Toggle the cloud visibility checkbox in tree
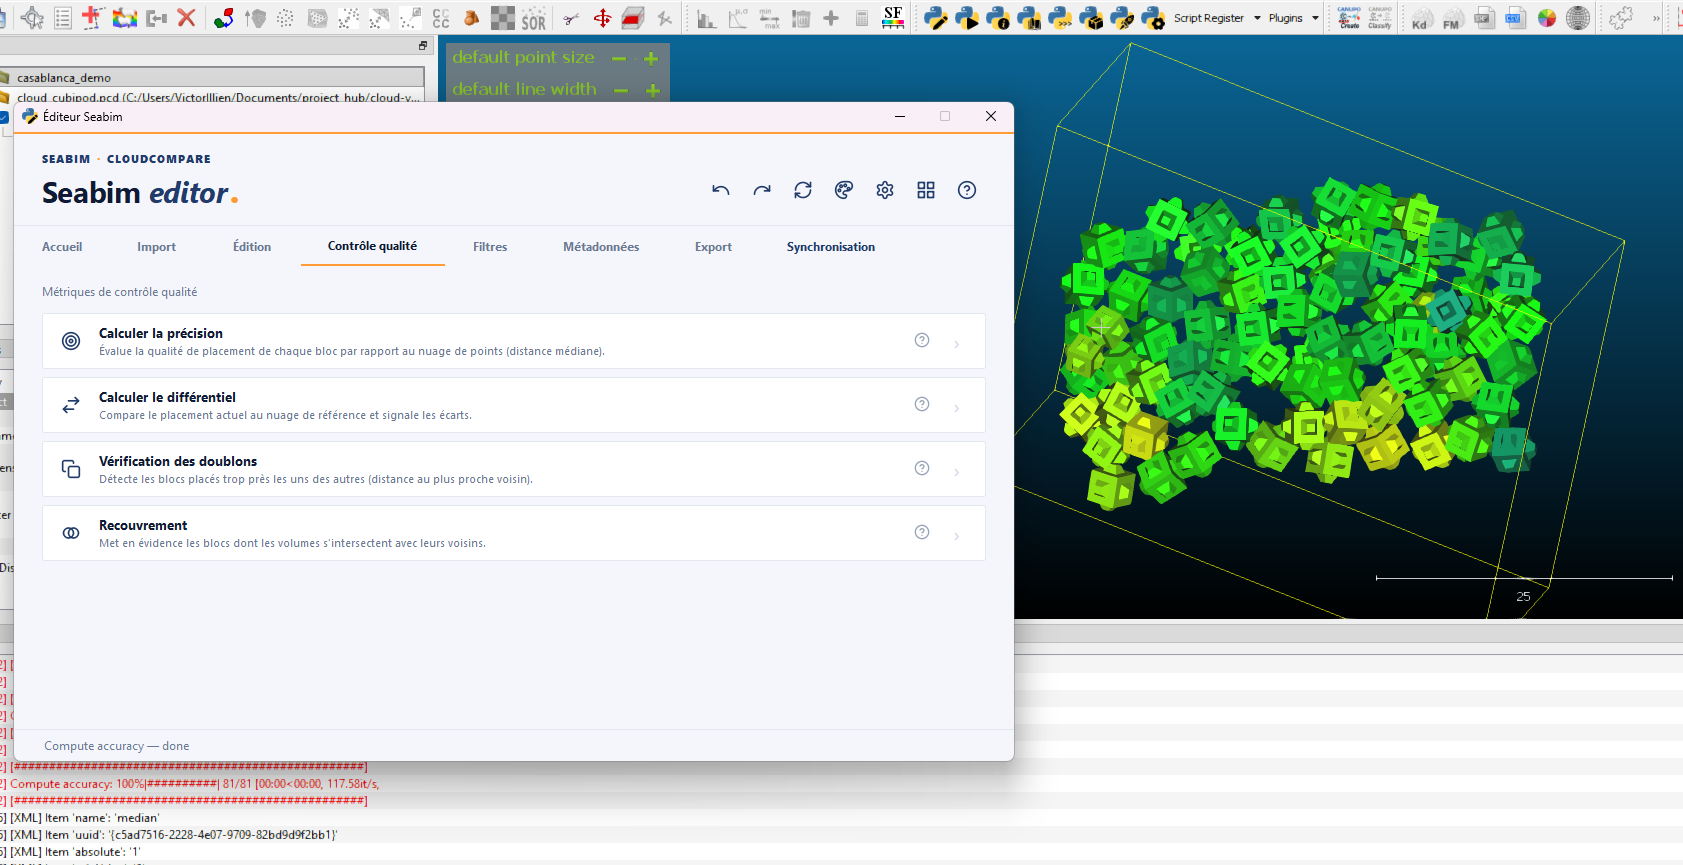This screenshot has width=1683, height=865. (4, 117)
